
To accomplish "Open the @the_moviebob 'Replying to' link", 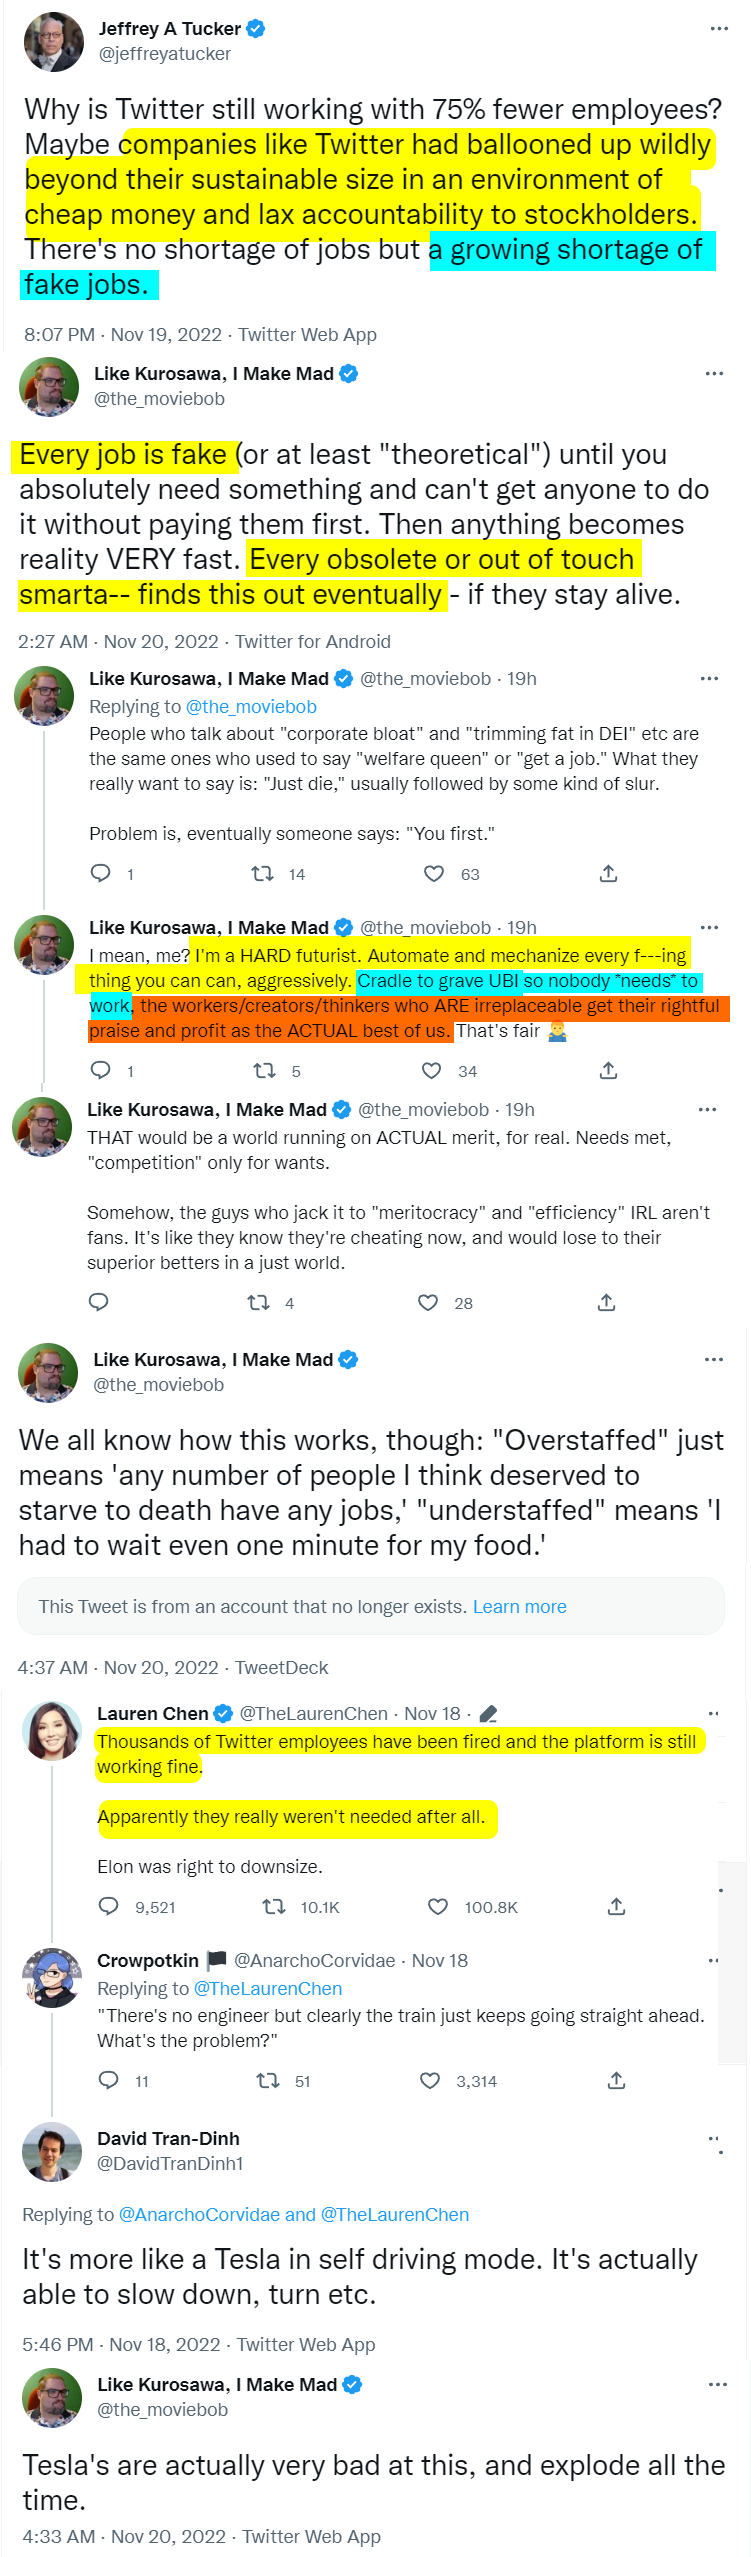I will [x=251, y=707].
